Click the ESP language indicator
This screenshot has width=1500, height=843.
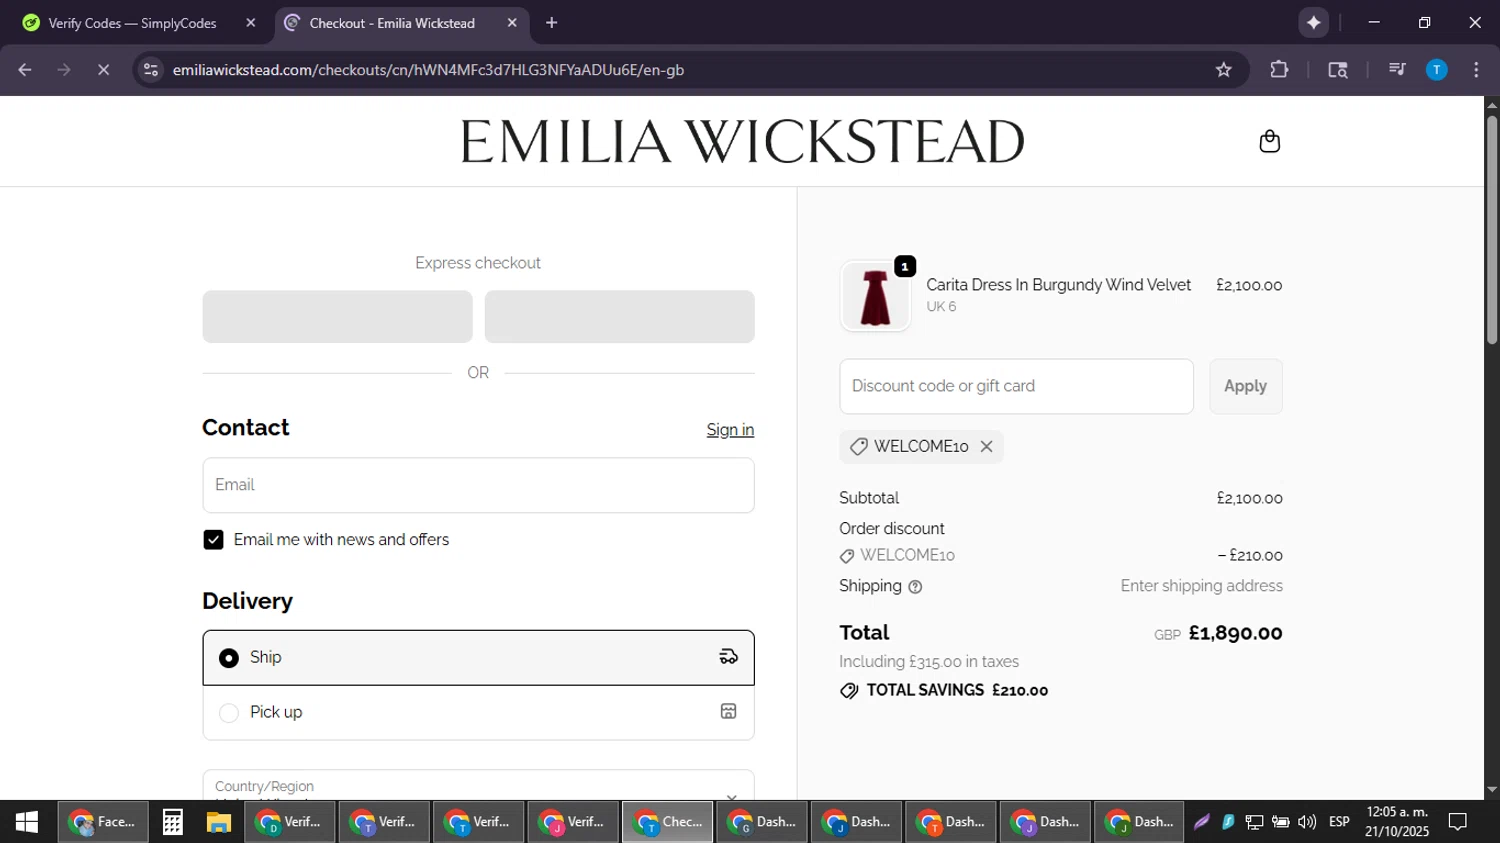(1339, 822)
